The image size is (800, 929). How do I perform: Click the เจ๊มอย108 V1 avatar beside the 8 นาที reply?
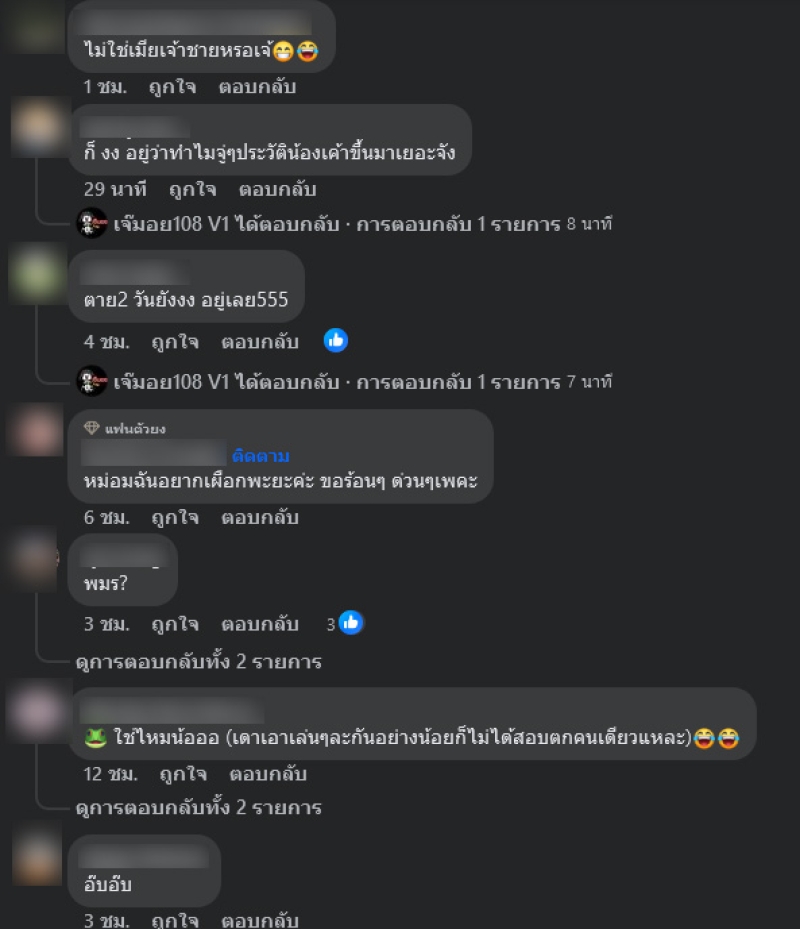[92, 223]
